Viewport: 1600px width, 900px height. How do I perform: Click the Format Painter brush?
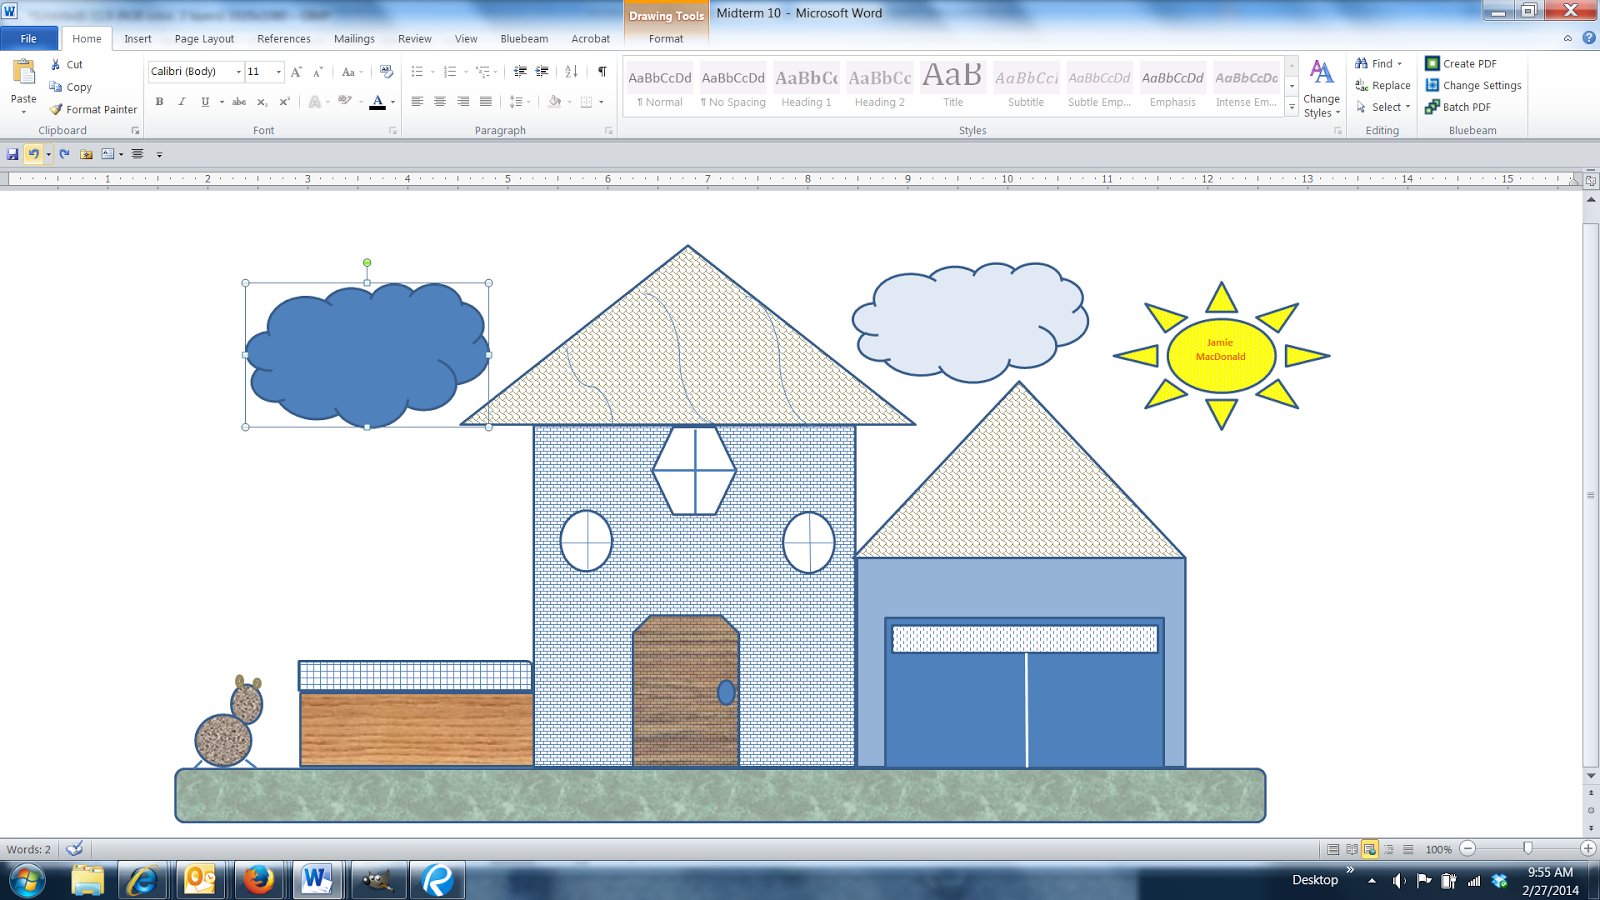56,109
